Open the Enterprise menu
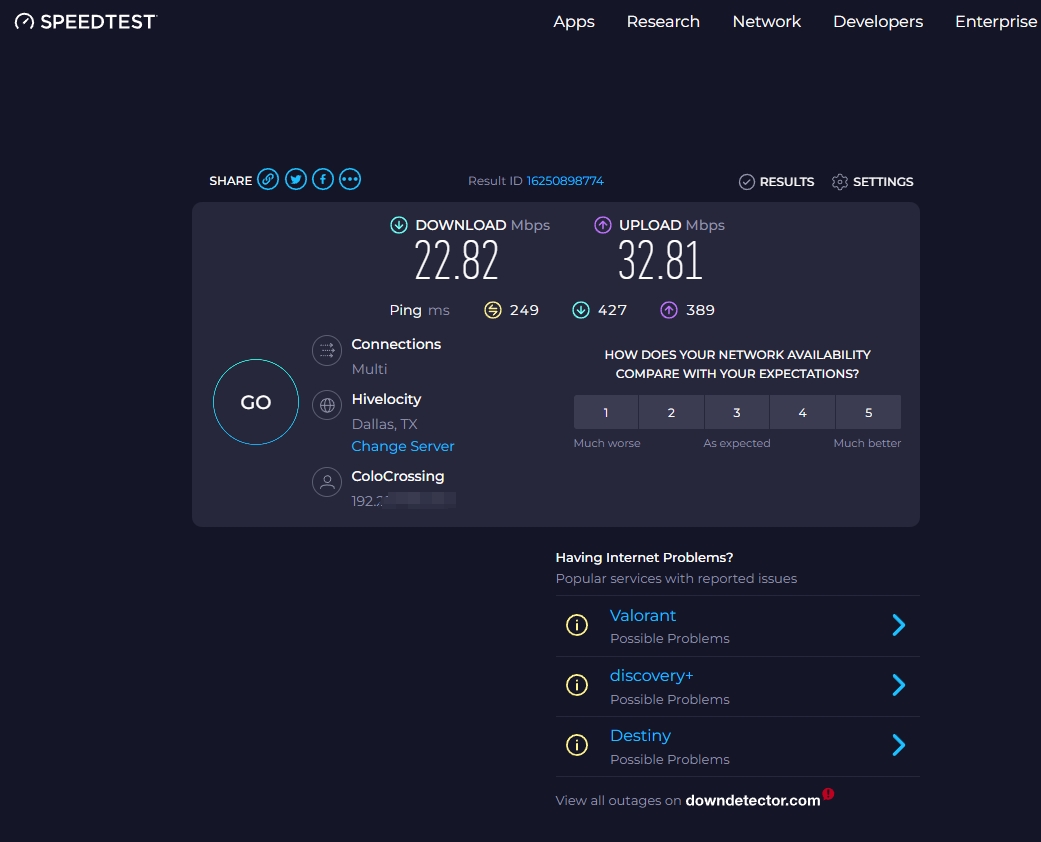 996,22
